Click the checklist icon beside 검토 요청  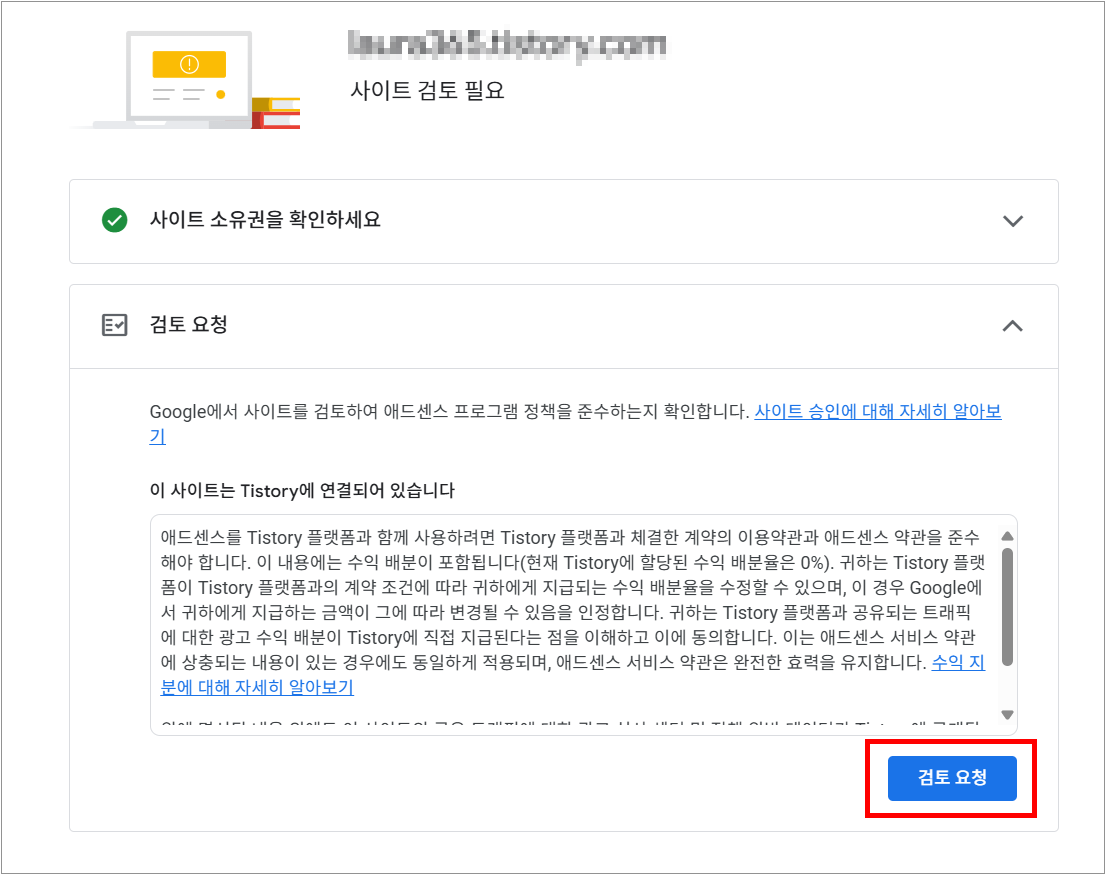tap(115, 325)
